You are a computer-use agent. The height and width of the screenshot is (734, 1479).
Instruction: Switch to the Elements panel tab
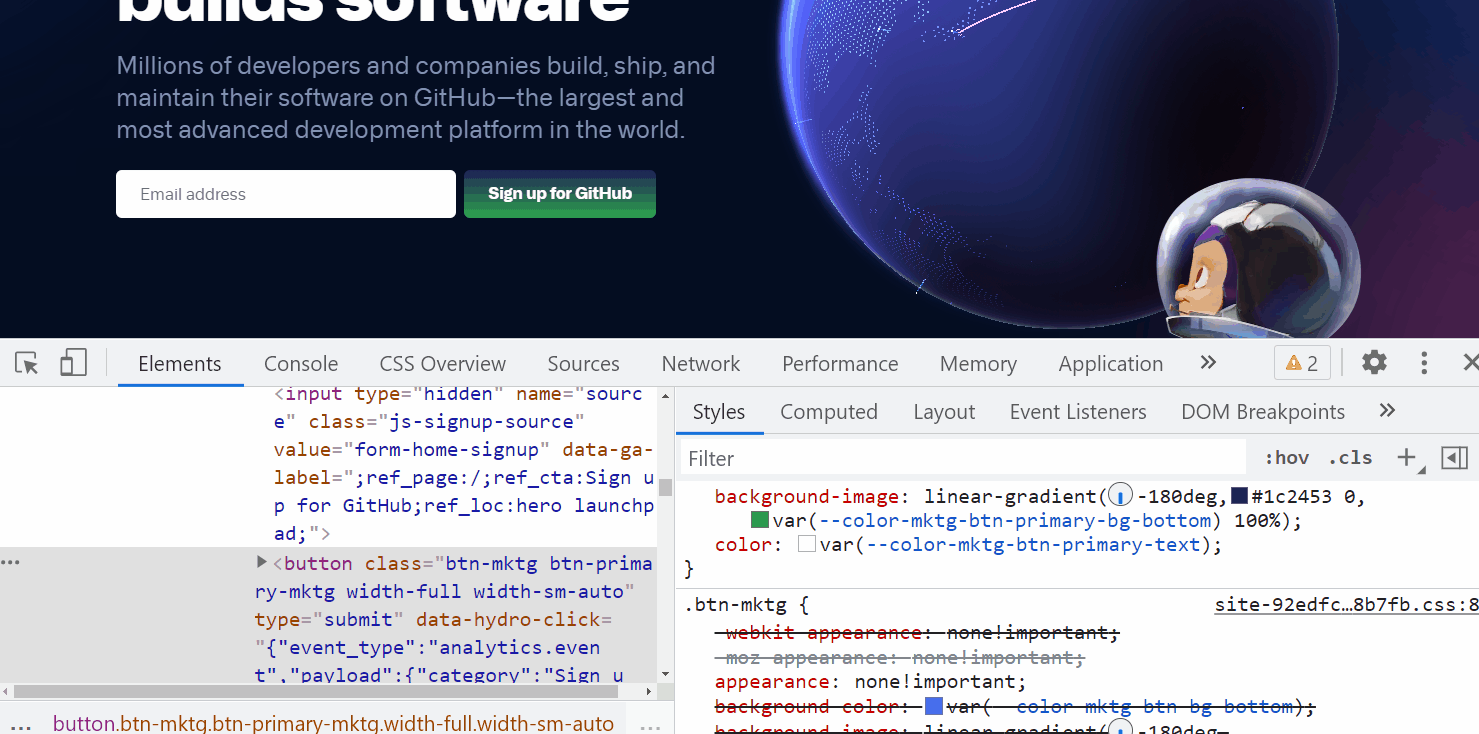tap(180, 364)
